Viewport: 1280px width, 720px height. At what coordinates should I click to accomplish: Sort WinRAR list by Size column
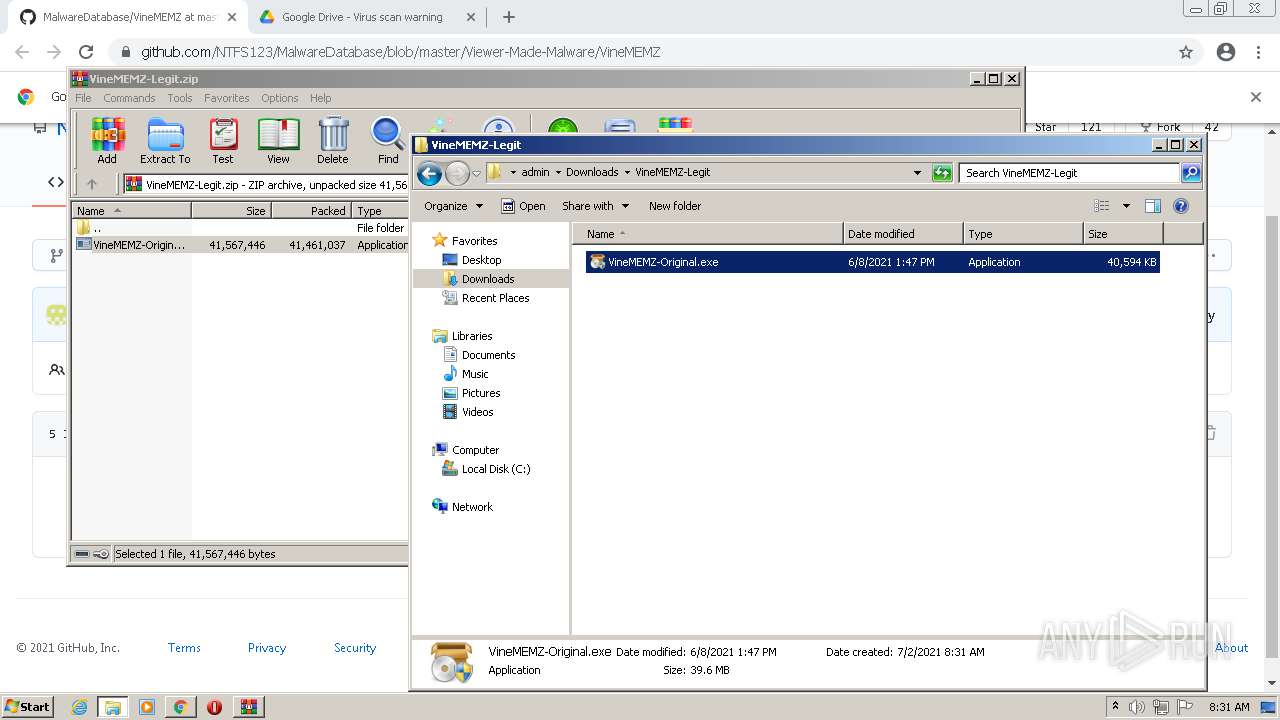pyautogui.click(x=231, y=211)
